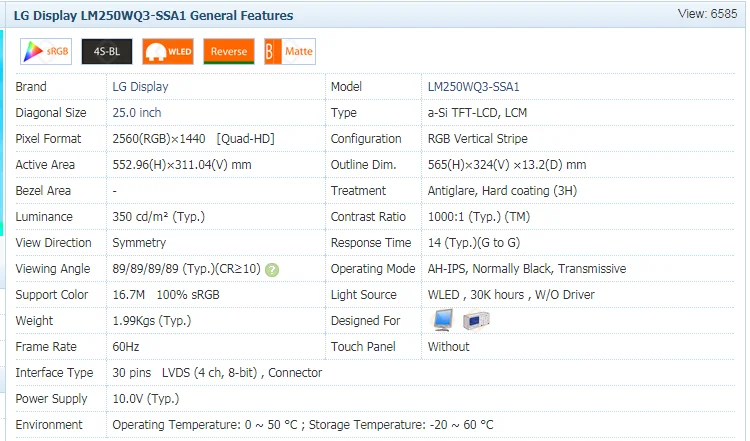
Task: Select the 14 (Typ.)(G to G) response time
Action: tap(474, 243)
